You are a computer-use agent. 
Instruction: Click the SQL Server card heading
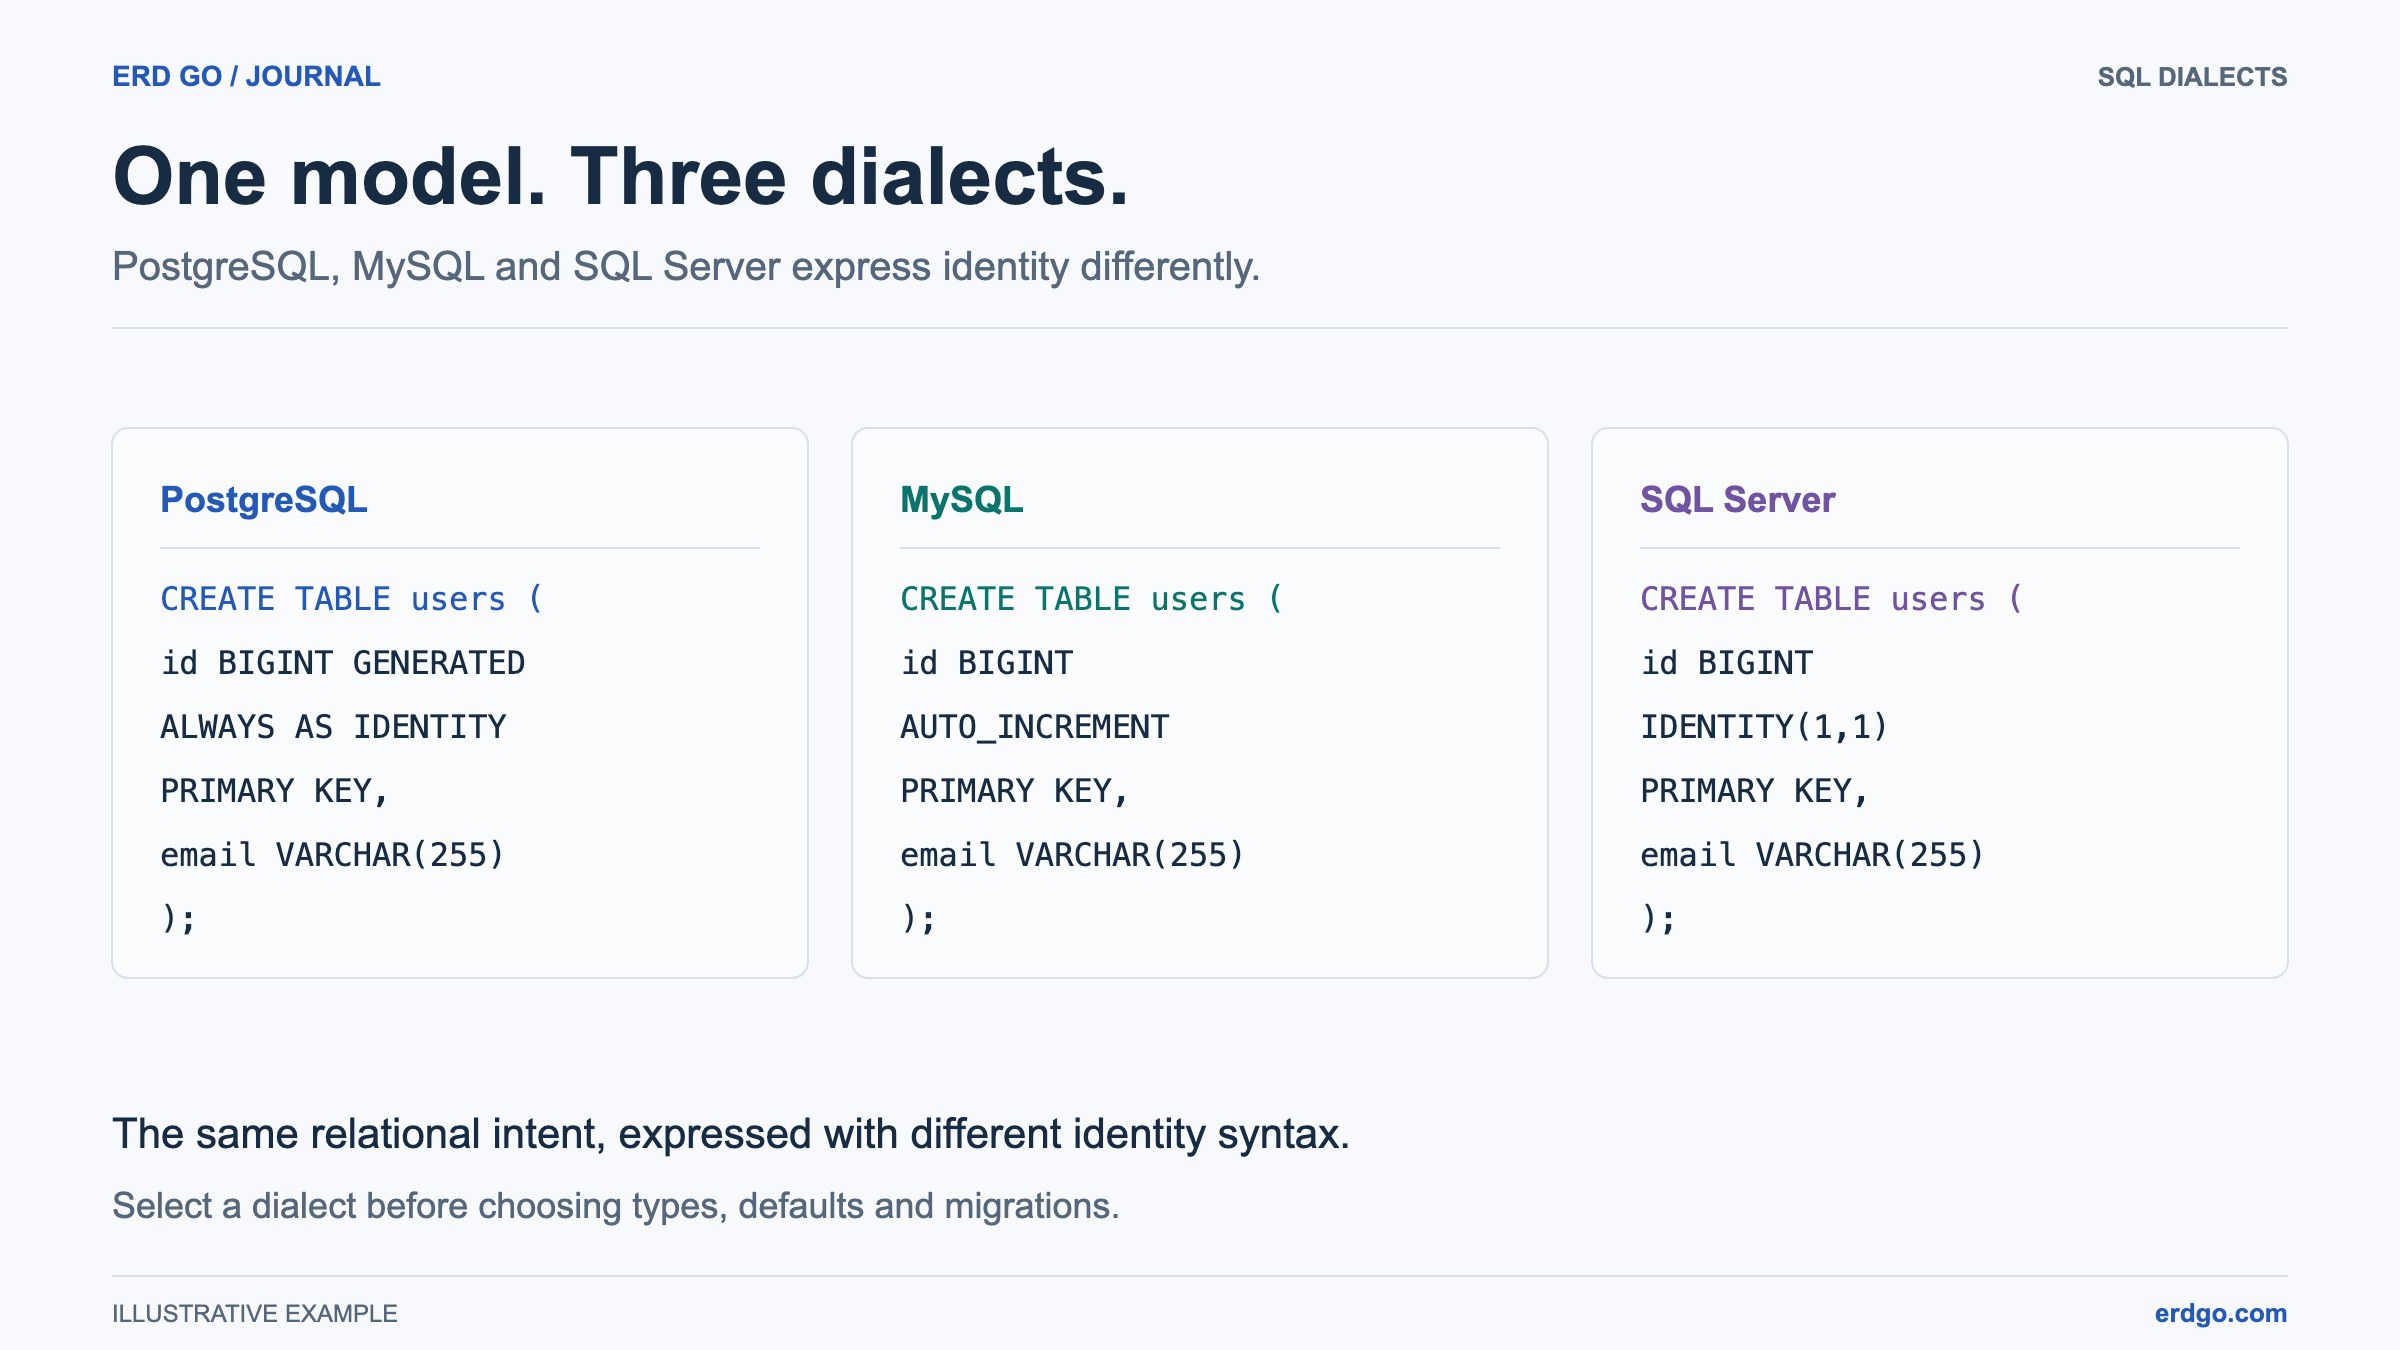point(1738,499)
